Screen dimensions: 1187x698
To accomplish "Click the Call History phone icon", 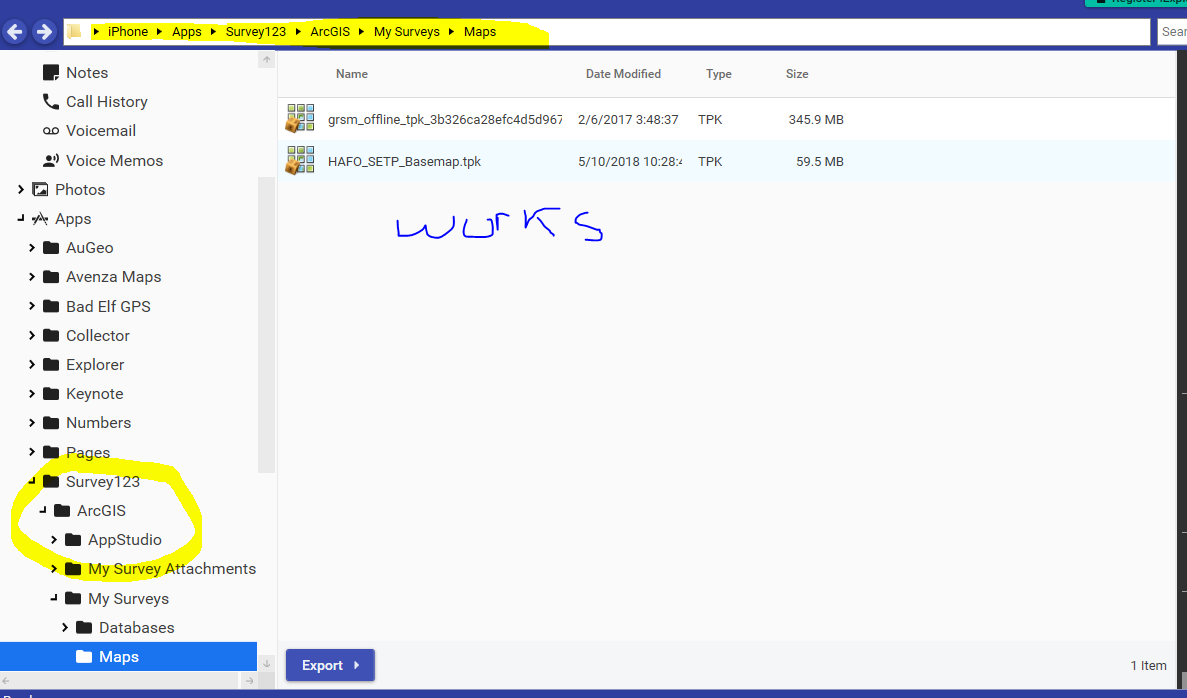I will (x=51, y=101).
